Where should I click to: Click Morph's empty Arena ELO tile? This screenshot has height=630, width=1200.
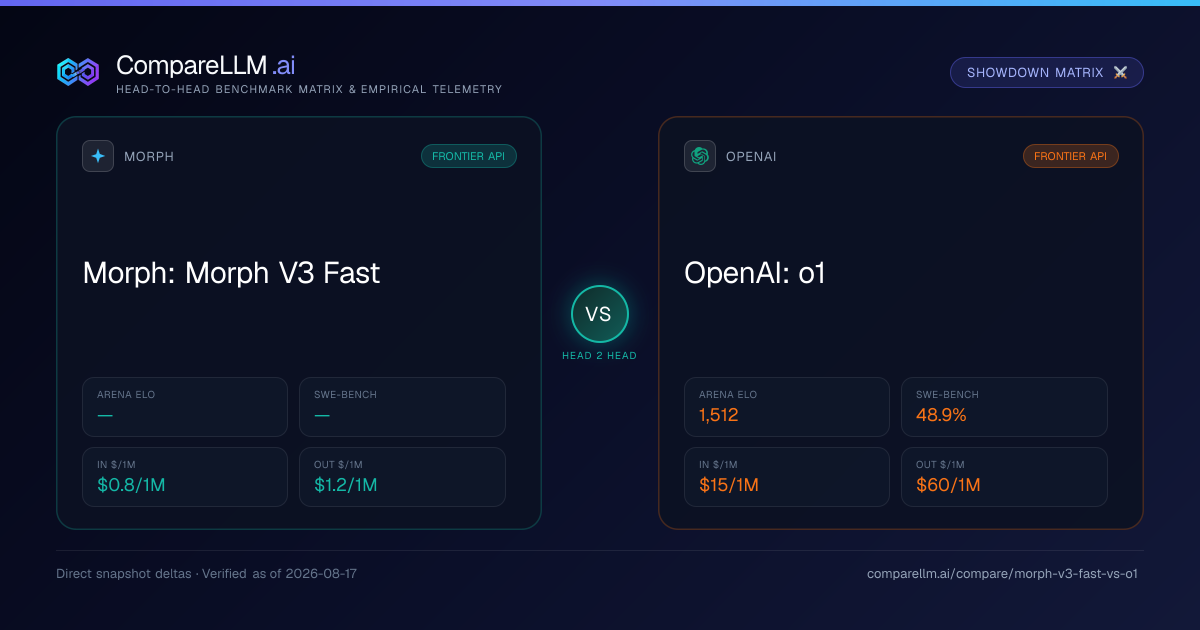(x=185, y=407)
